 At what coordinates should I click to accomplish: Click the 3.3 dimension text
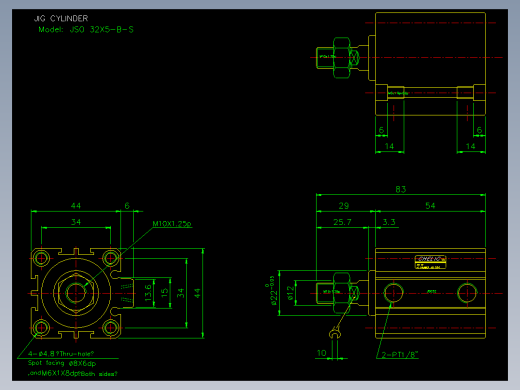click(x=389, y=222)
